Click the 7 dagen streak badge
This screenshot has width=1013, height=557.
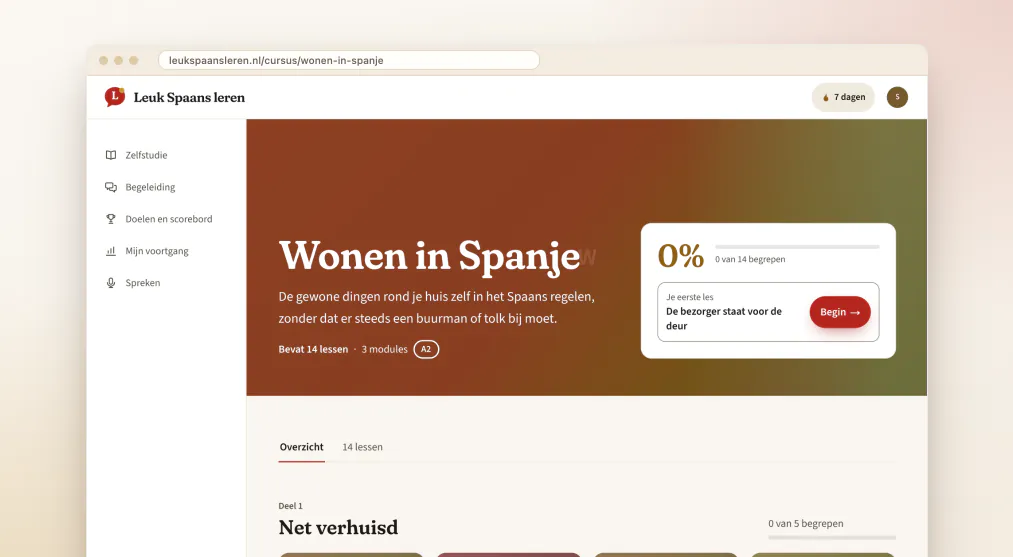point(843,97)
